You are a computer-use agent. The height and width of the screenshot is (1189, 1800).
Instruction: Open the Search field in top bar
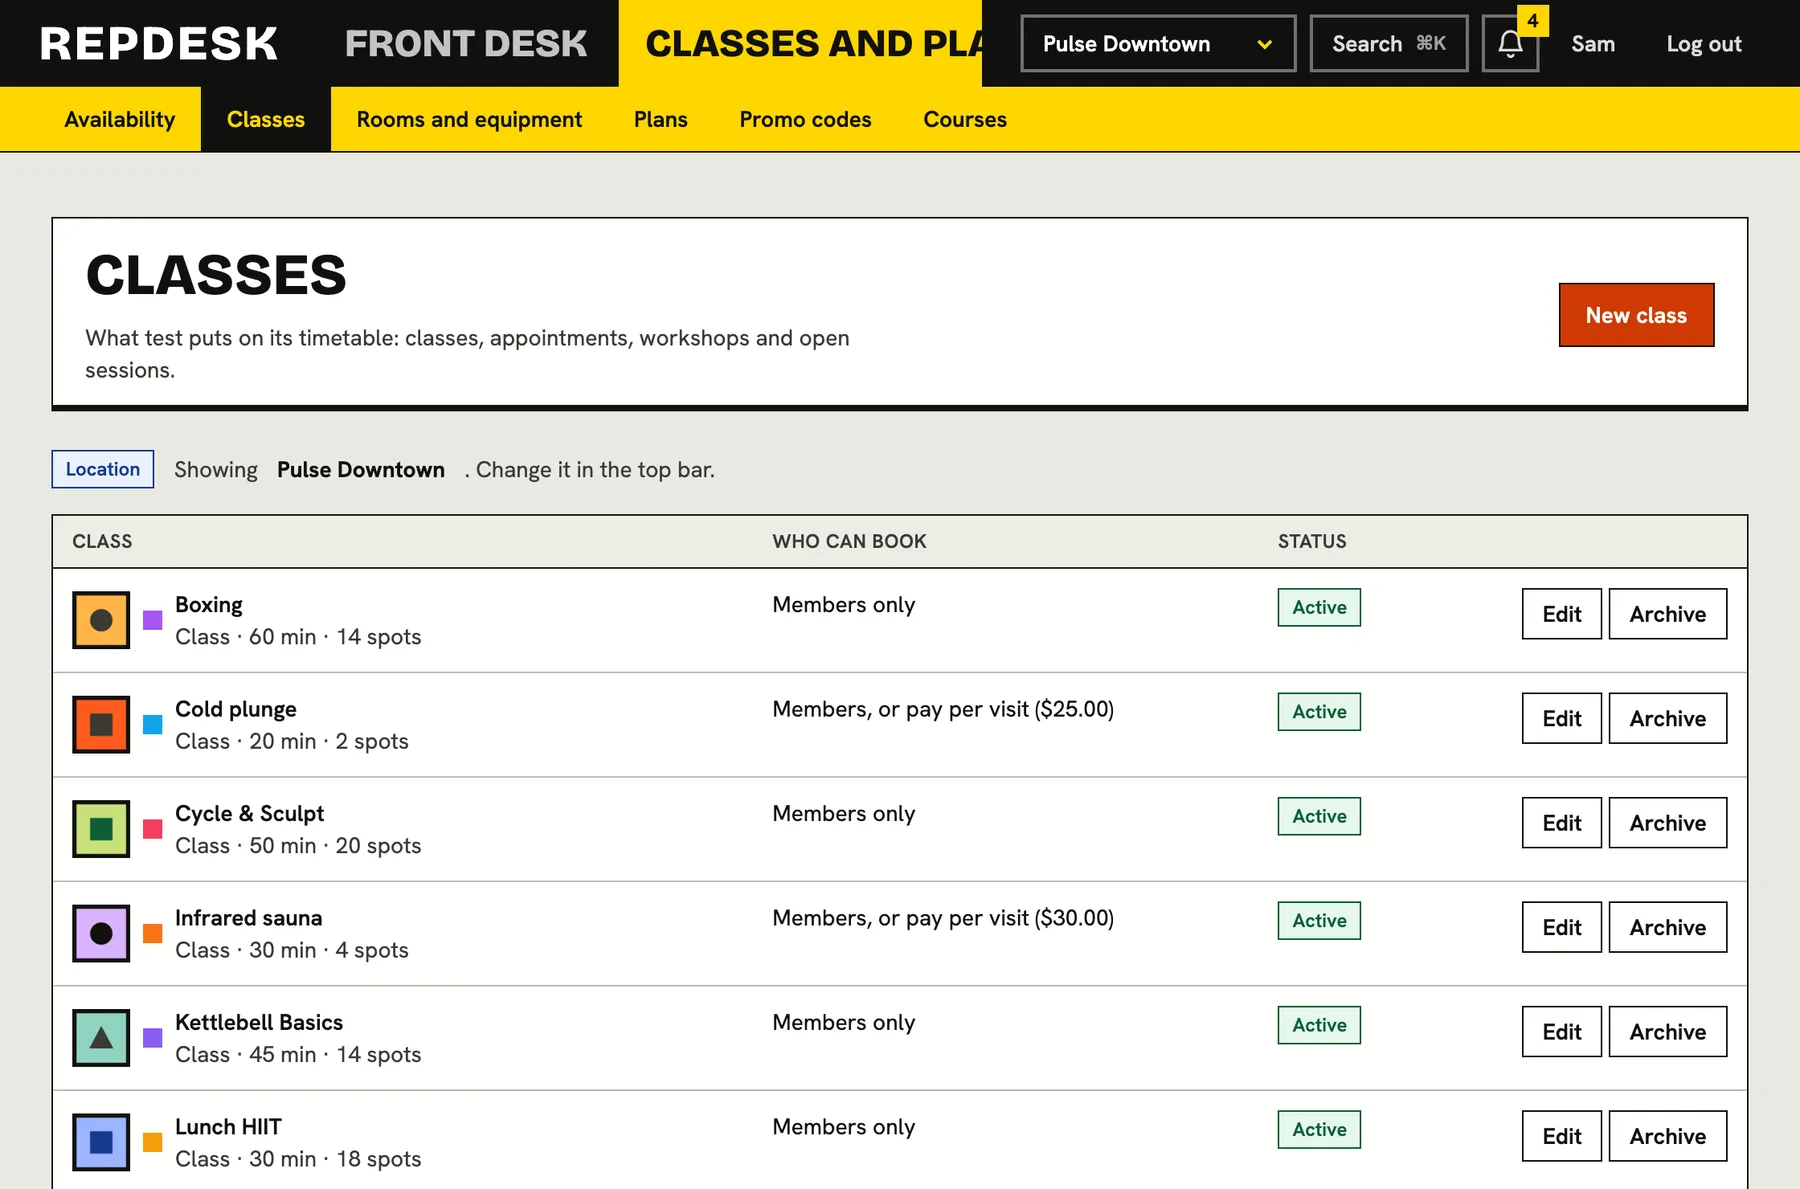coord(1389,44)
